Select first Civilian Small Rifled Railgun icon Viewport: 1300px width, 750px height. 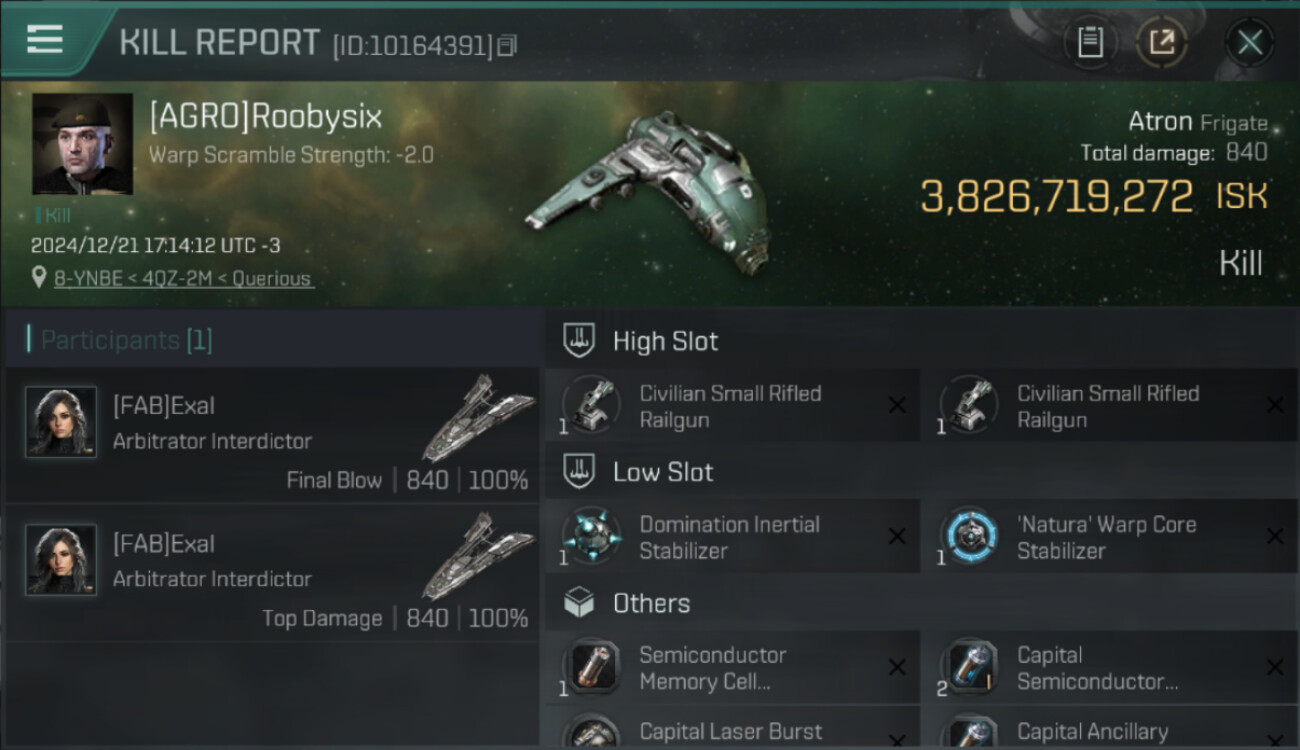click(x=591, y=405)
